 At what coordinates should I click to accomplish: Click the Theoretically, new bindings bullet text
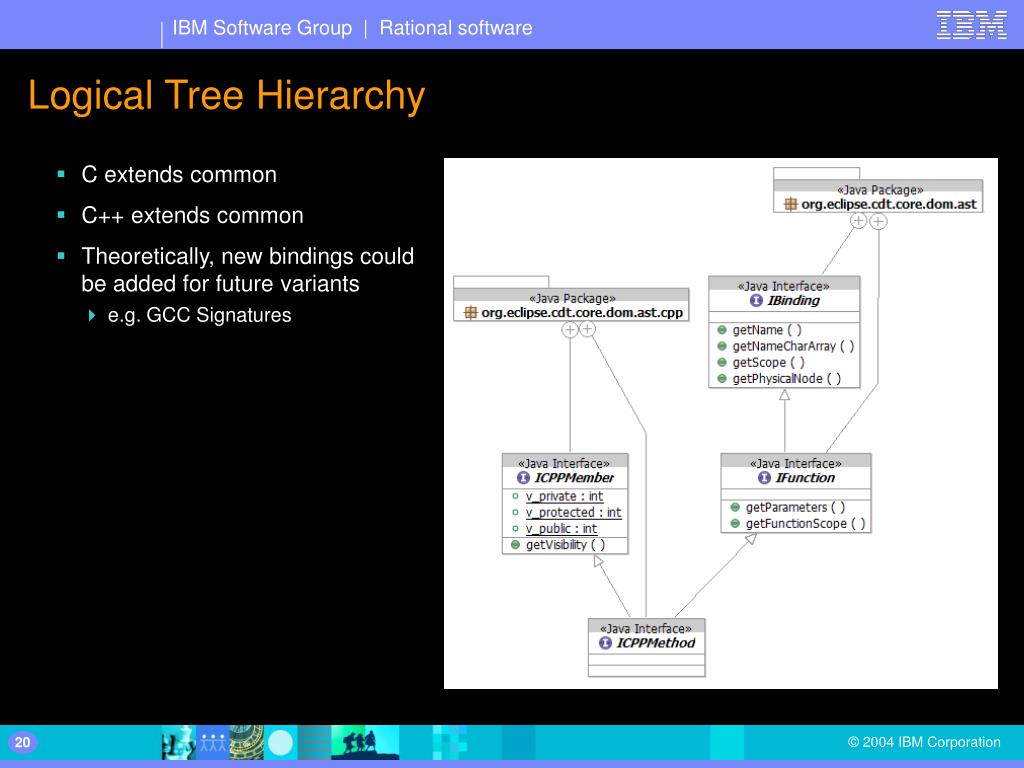click(x=248, y=270)
